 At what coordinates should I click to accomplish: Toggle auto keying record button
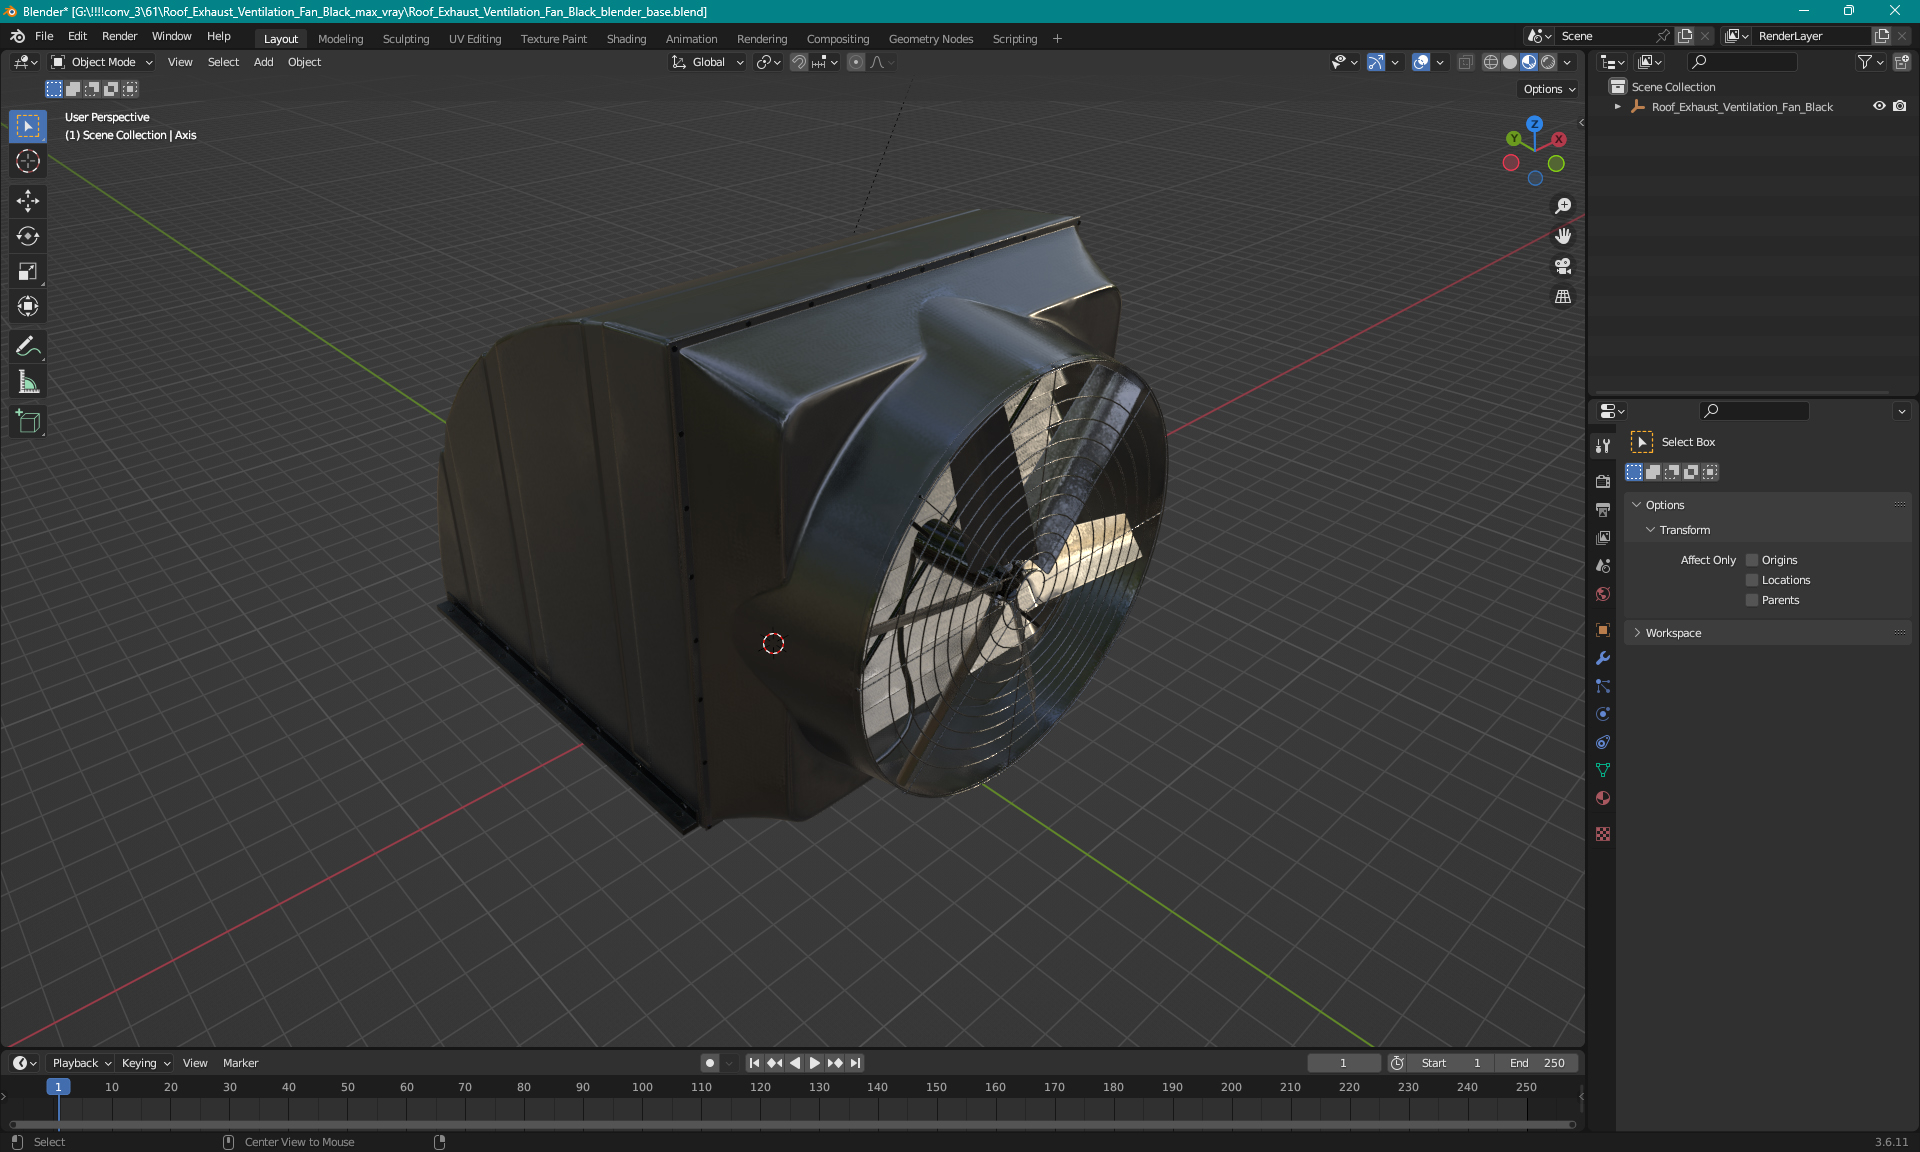pos(710,1063)
